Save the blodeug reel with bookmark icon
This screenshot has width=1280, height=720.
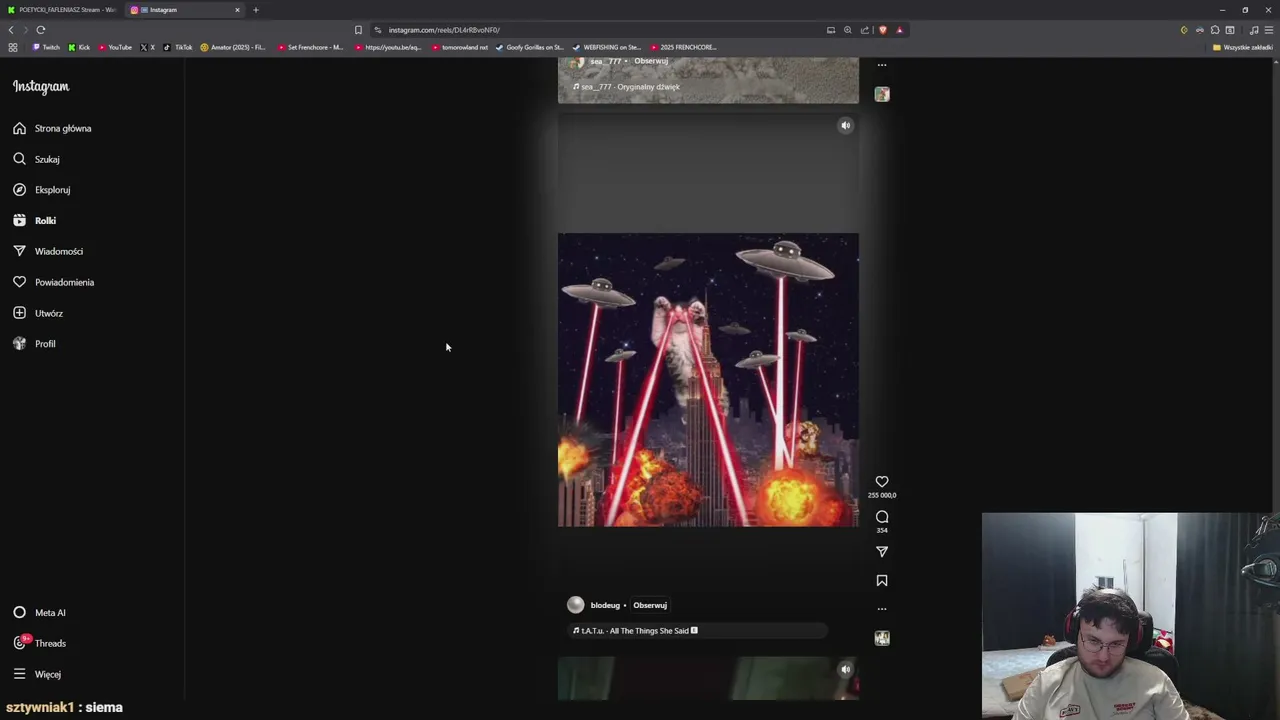[x=882, y=580]
